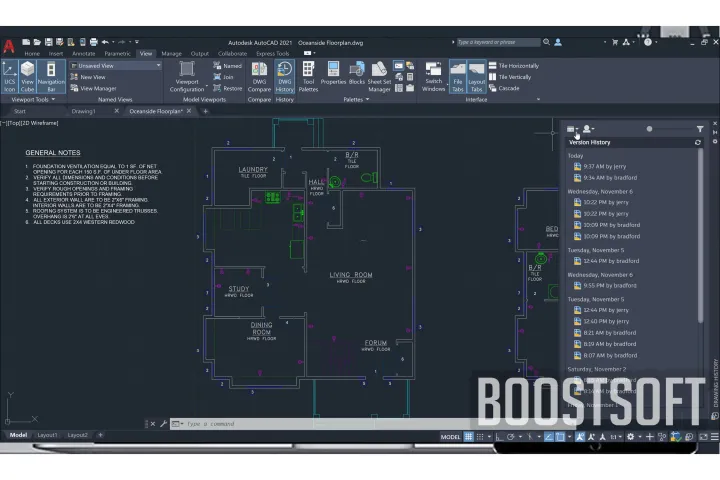Image resolution: width=720 pixels, height=480 pixels.
Task: Open the Collaborate ribbon tab
Action: (232, 54)
